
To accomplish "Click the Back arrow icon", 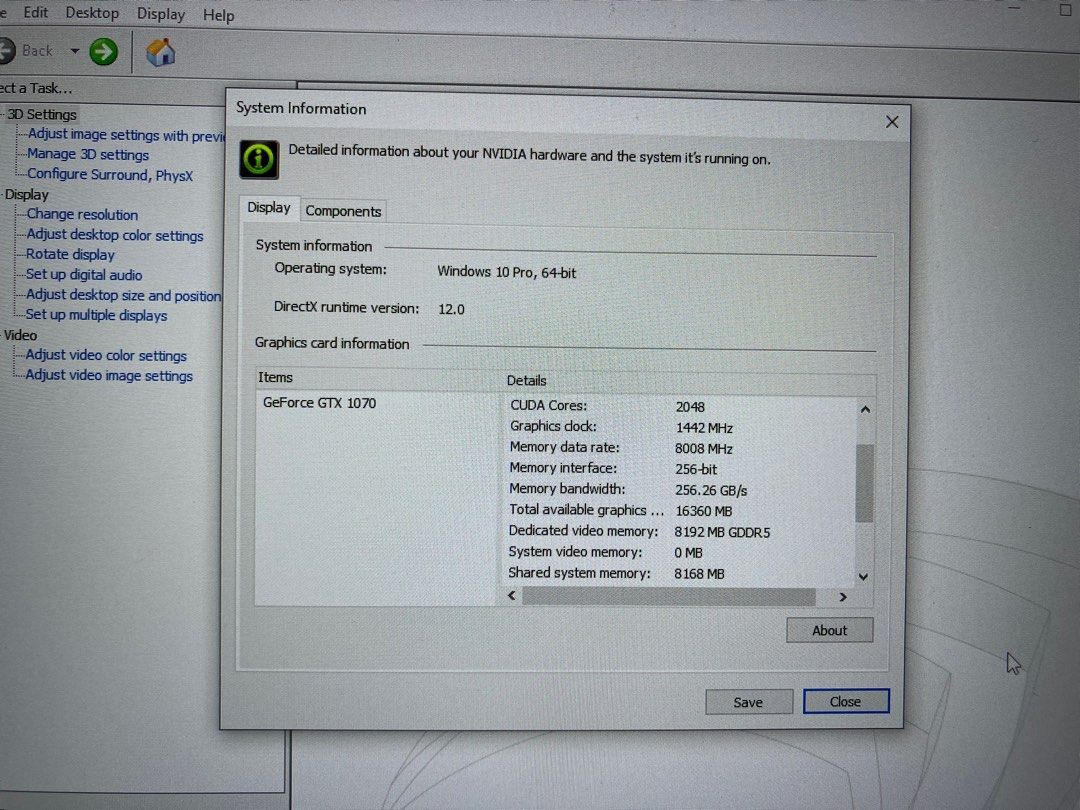I will 5,50.
